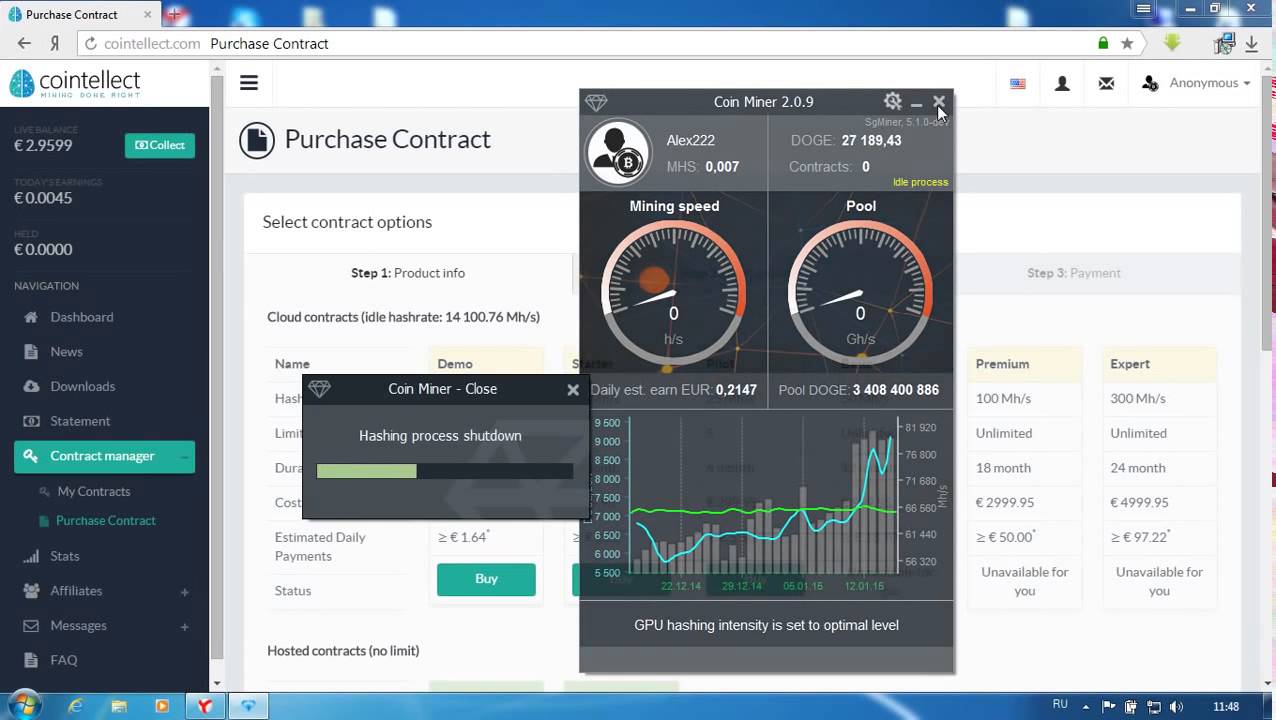Bookmark page with star icon
Viewport: 1276px width, 720px height.
1127,43
